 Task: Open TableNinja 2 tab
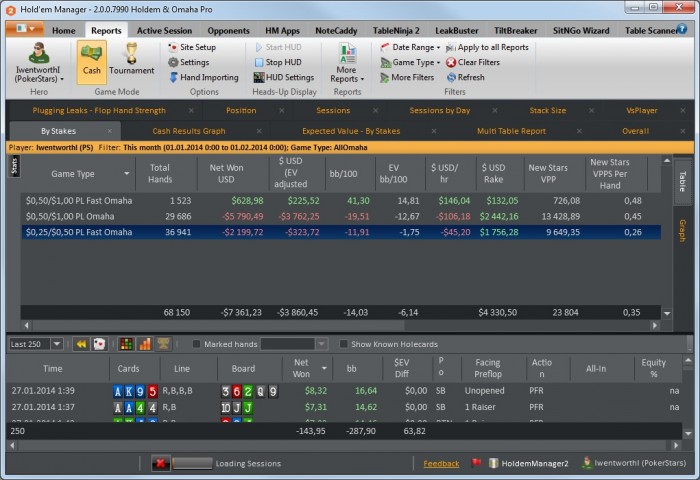396,31
